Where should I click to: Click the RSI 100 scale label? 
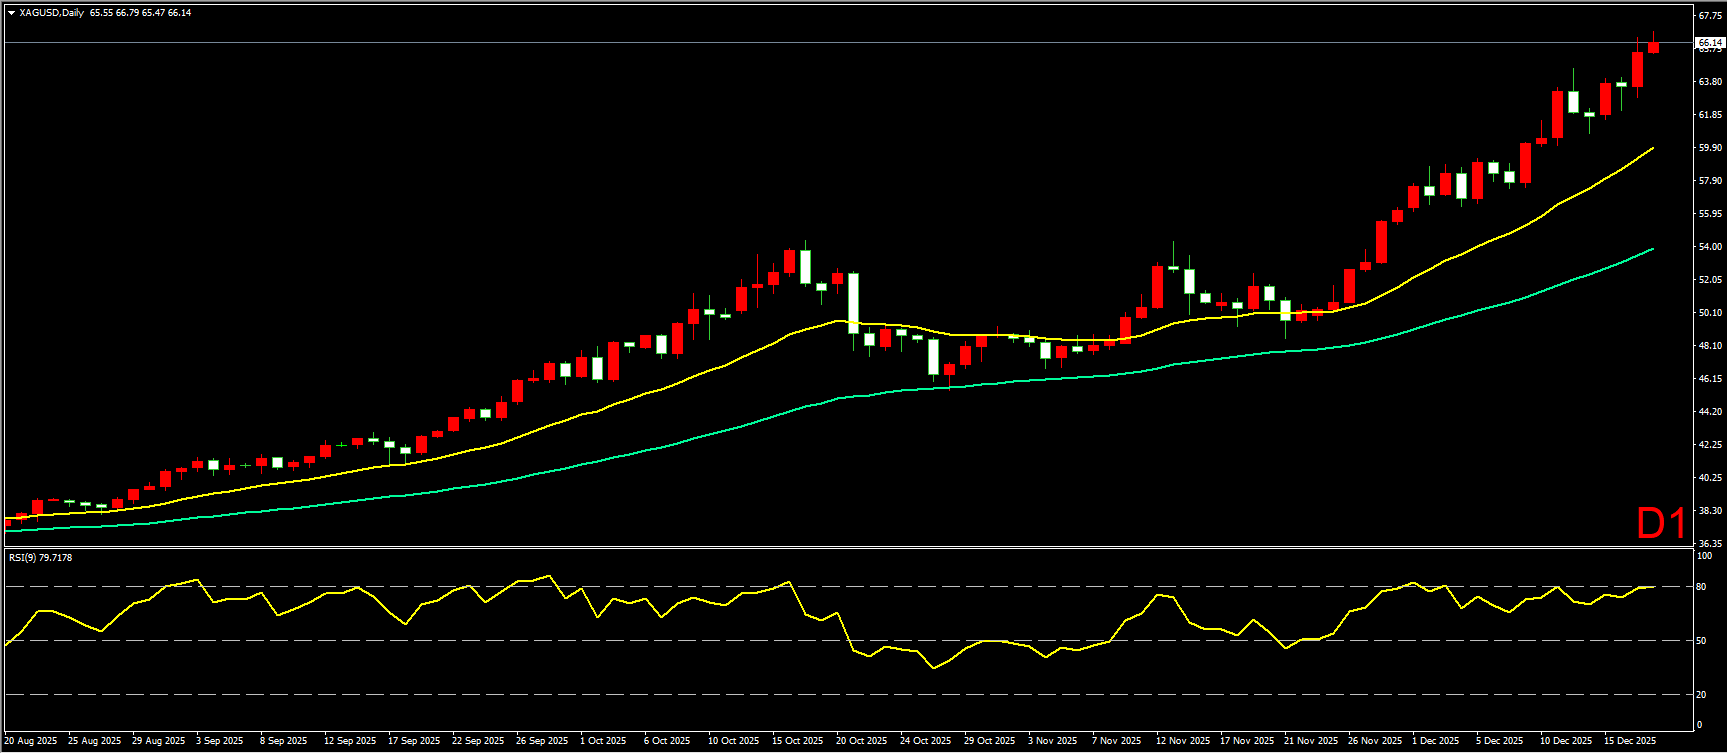point(1704,555)
